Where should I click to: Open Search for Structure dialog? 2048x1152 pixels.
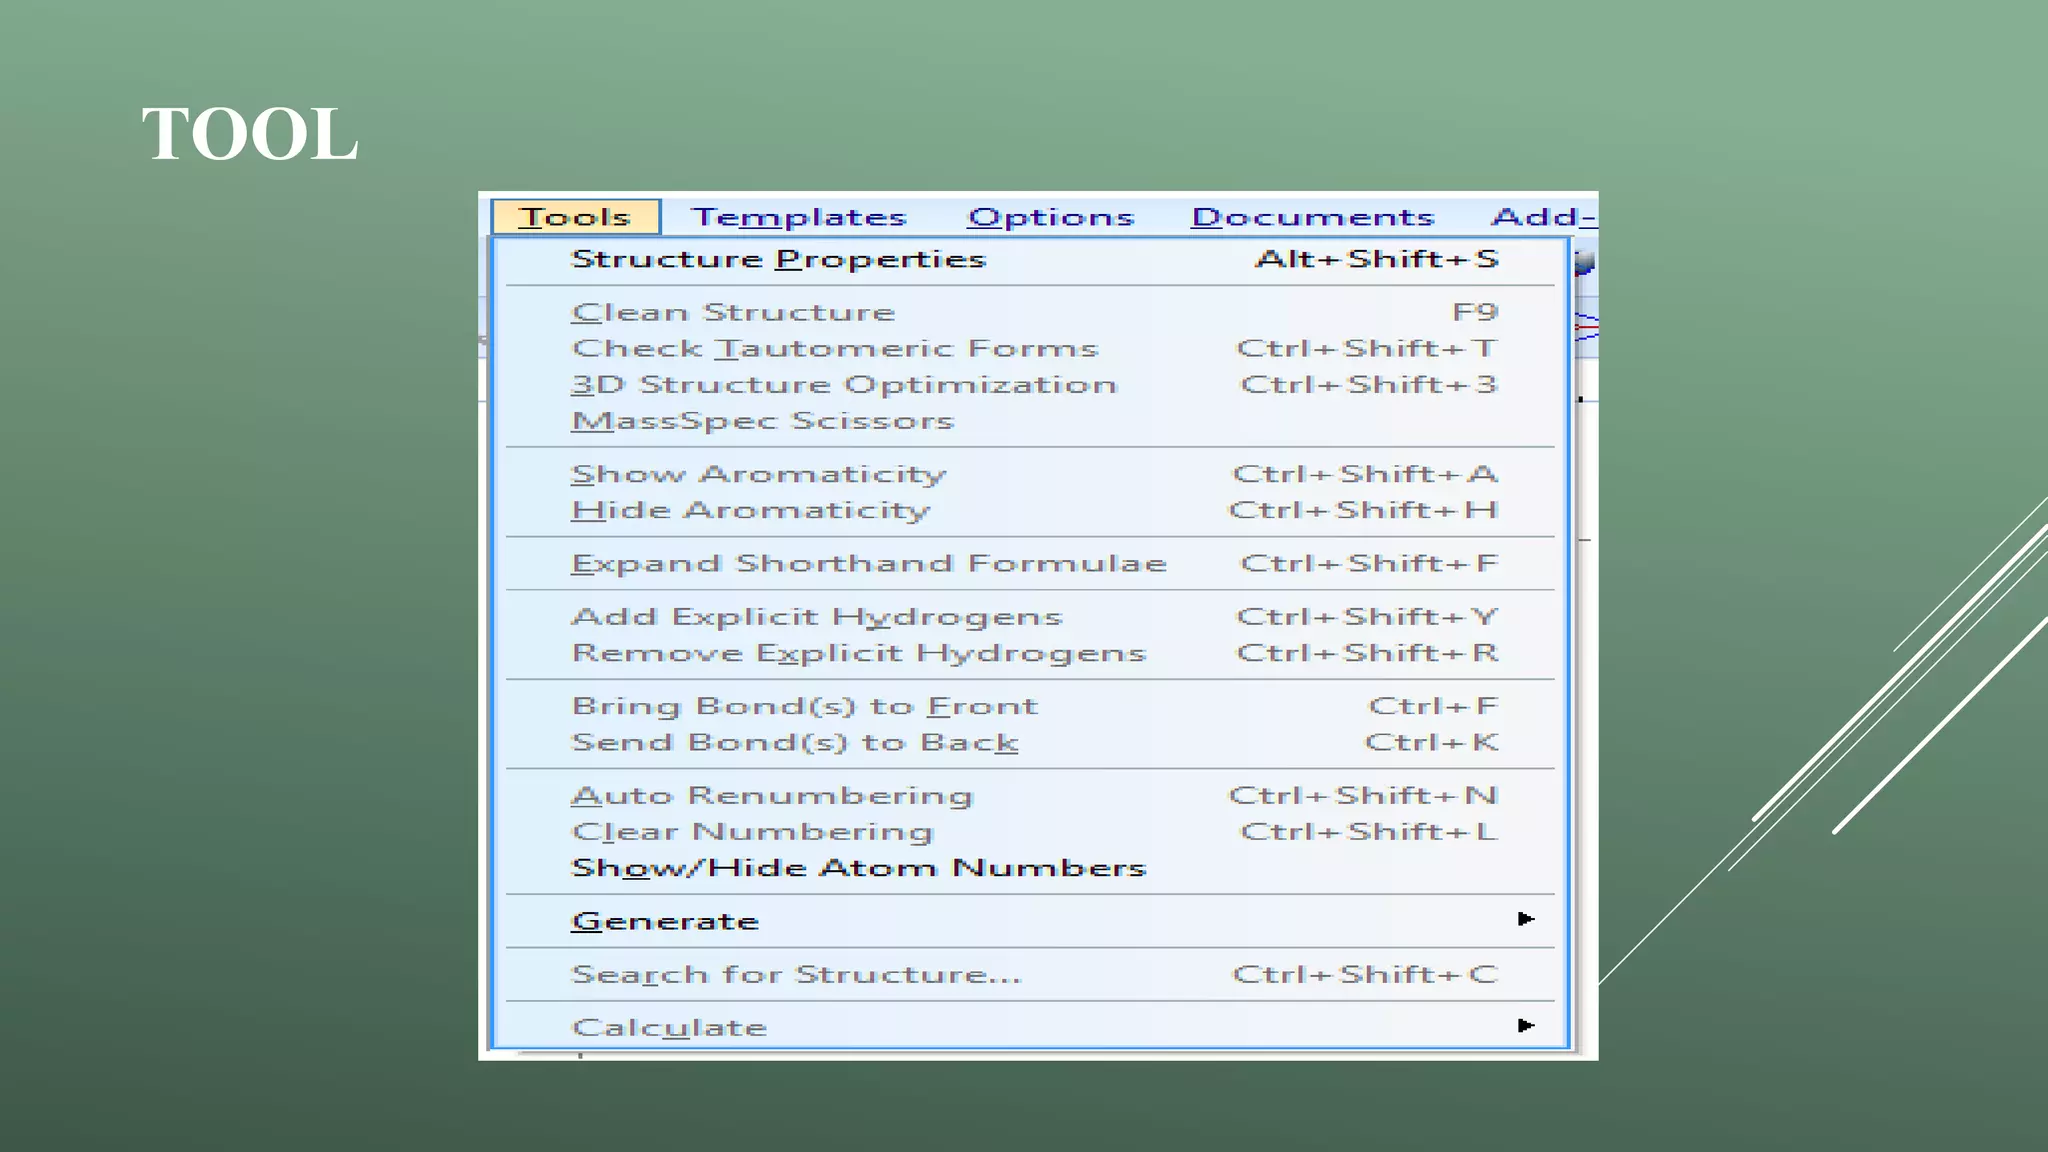tap(796, 974)
